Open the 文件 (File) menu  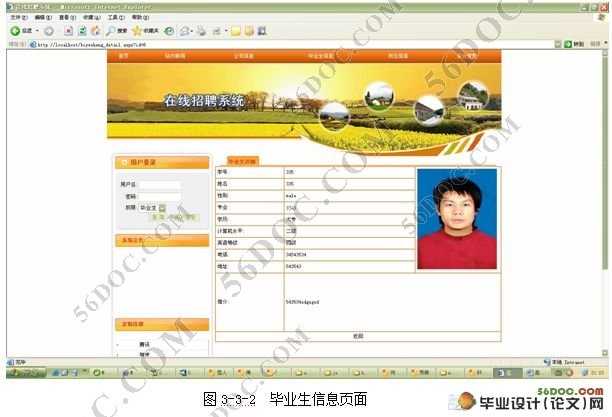(x=17, y=18)
